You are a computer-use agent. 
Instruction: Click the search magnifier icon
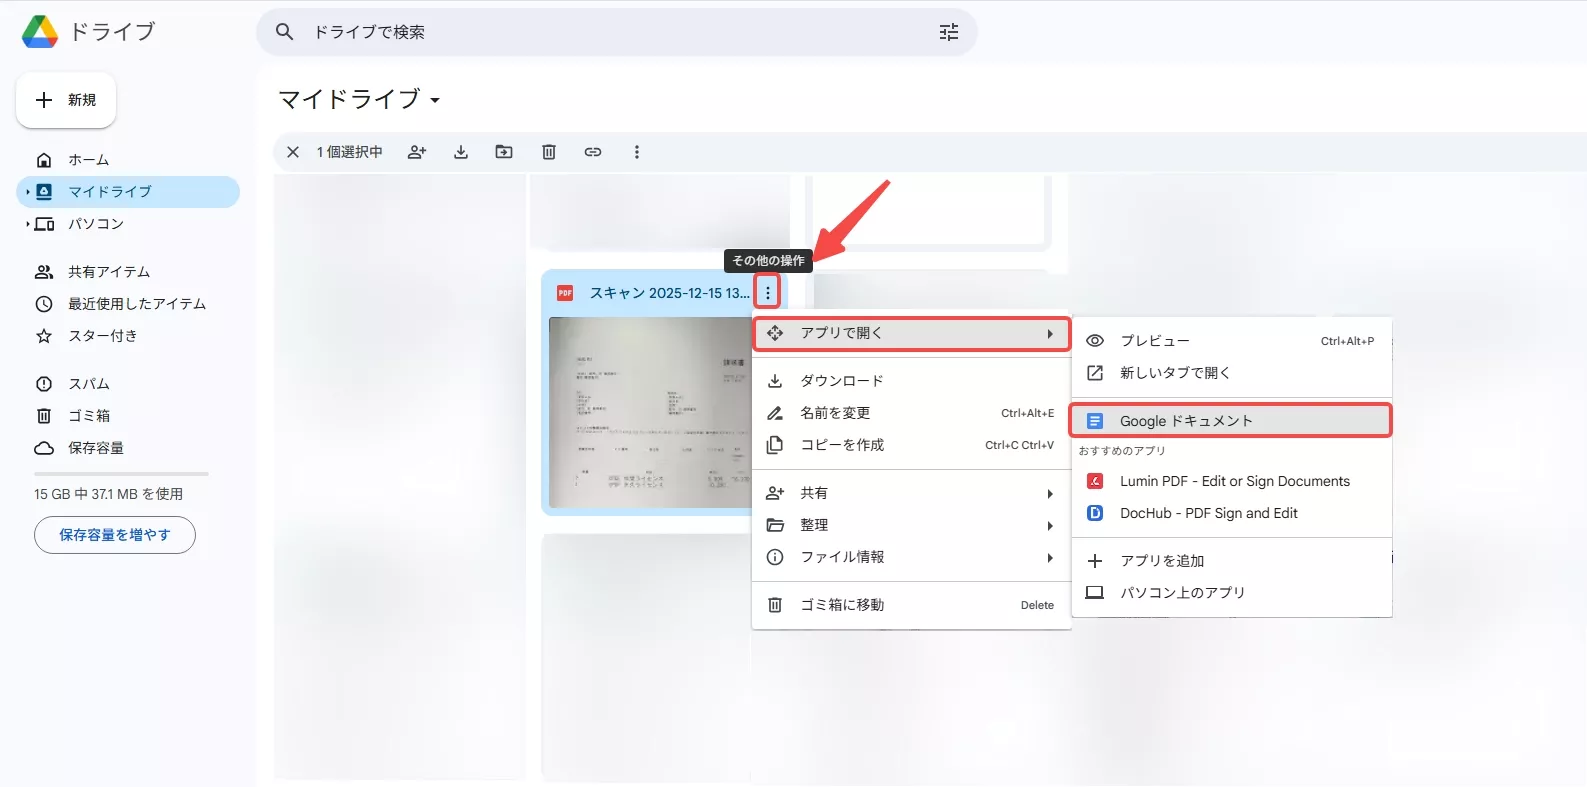285,32
